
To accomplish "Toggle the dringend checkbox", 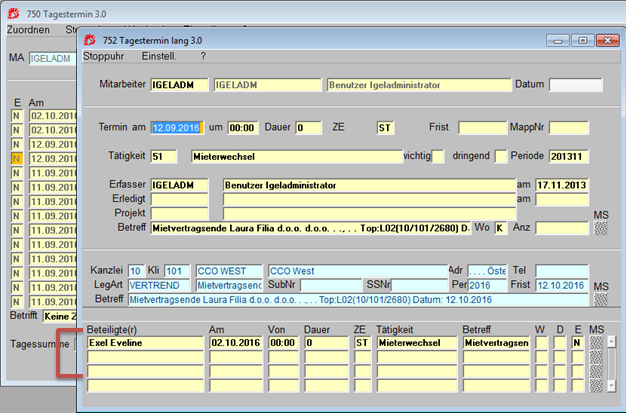I will [x=500, y=156].
